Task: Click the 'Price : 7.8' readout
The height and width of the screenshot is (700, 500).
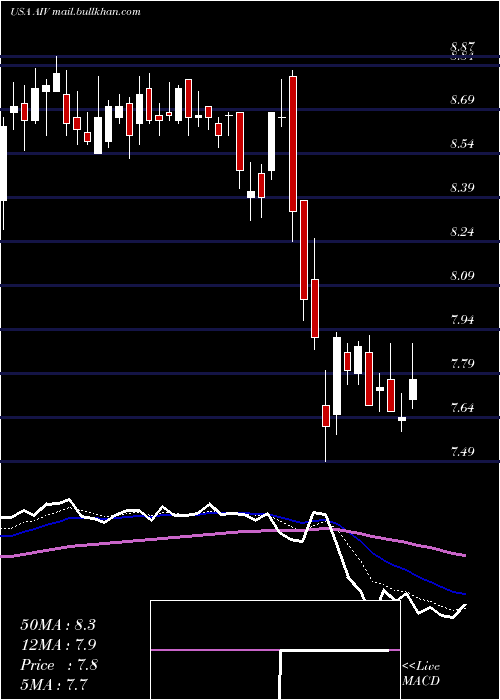Action: pyautogui.click(x=58, y=665)
